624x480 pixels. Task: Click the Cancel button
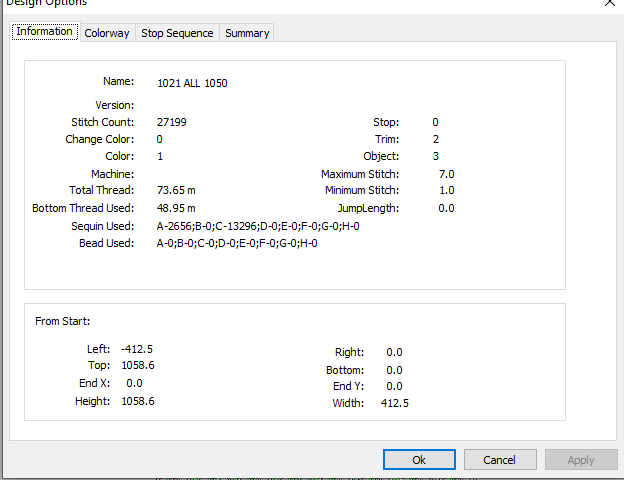coord(500,460)
